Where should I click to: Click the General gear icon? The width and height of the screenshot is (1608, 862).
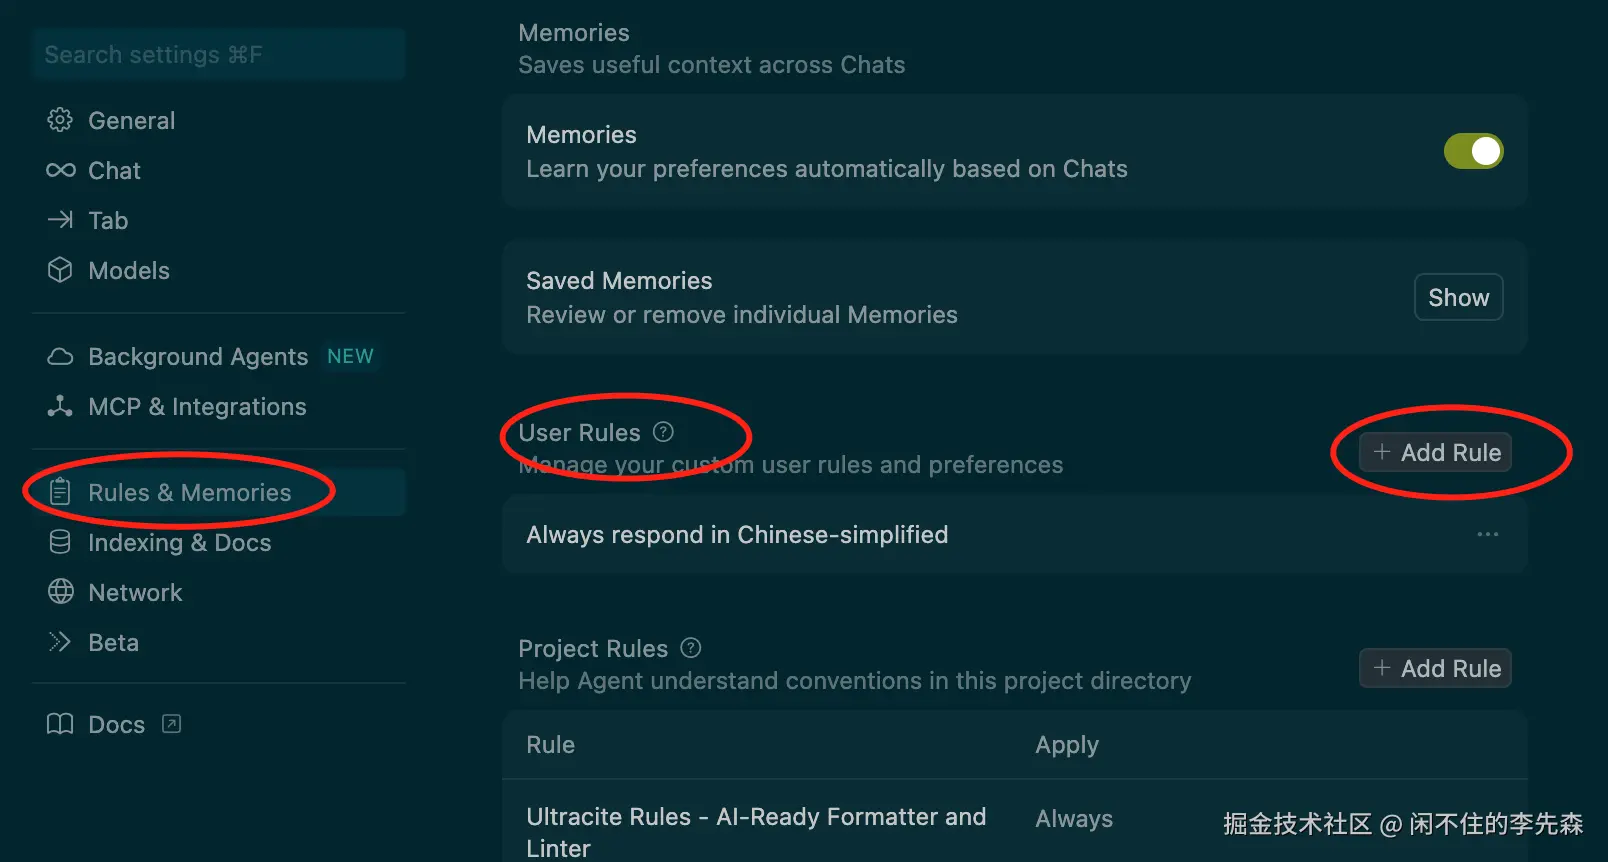60,120
